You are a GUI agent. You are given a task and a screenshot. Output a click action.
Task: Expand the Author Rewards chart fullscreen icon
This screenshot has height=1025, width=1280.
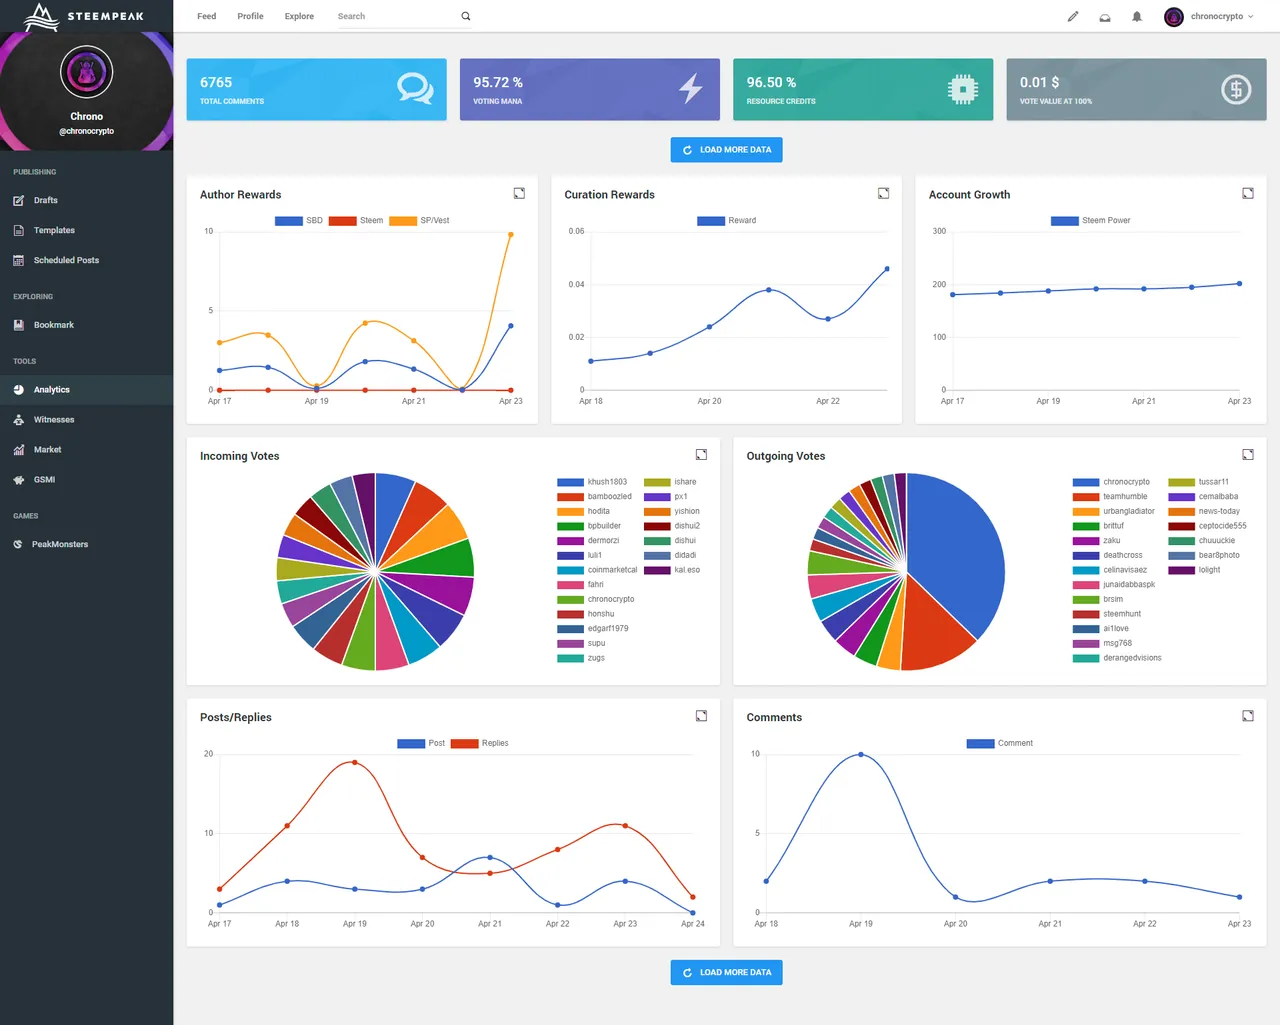click(x=519, y=193)
